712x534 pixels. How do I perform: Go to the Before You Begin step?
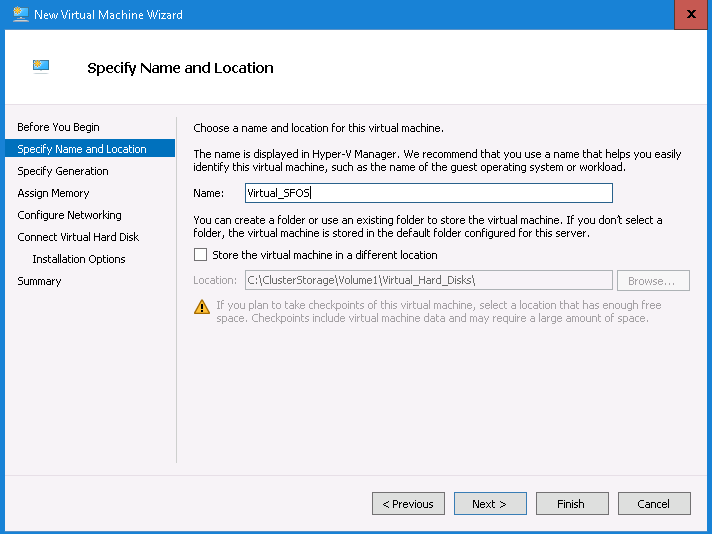point(58,127)
